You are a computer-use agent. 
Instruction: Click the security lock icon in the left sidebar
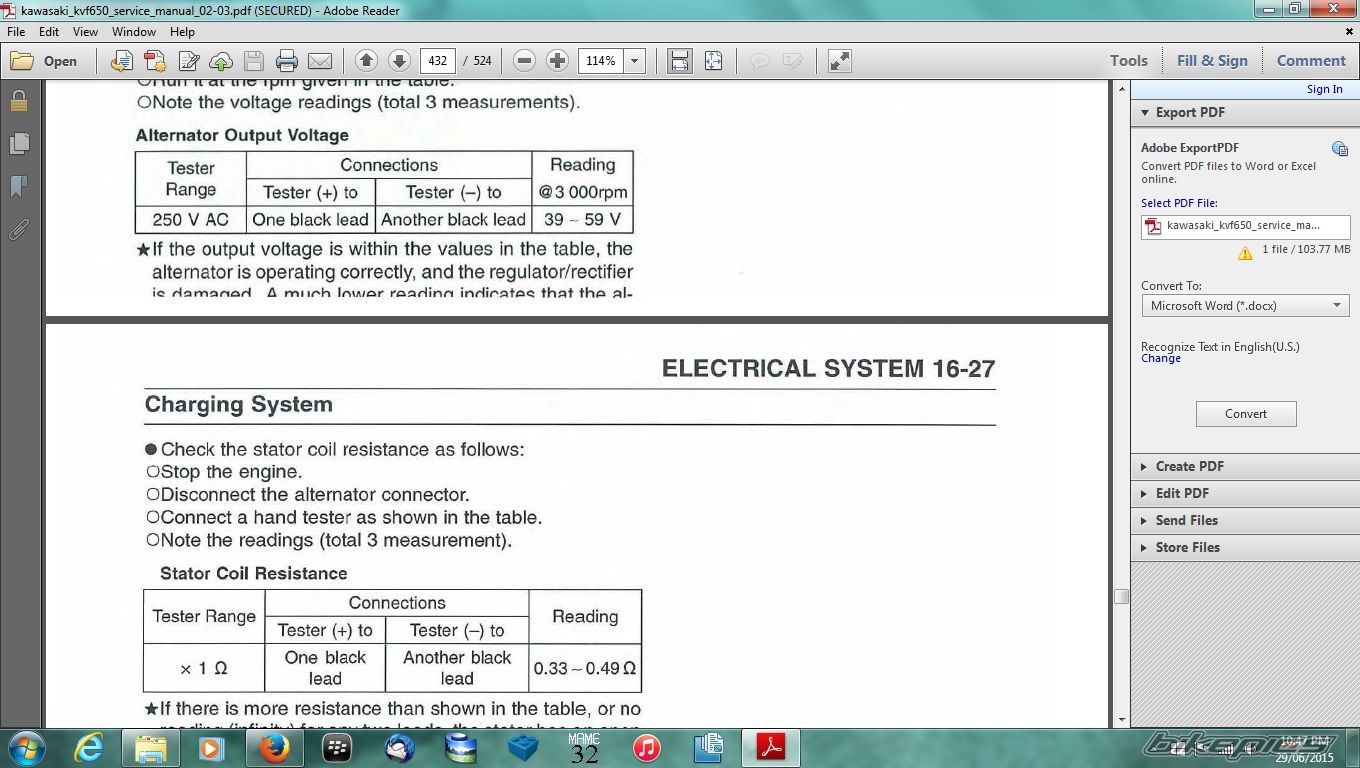tap(18, 101)
